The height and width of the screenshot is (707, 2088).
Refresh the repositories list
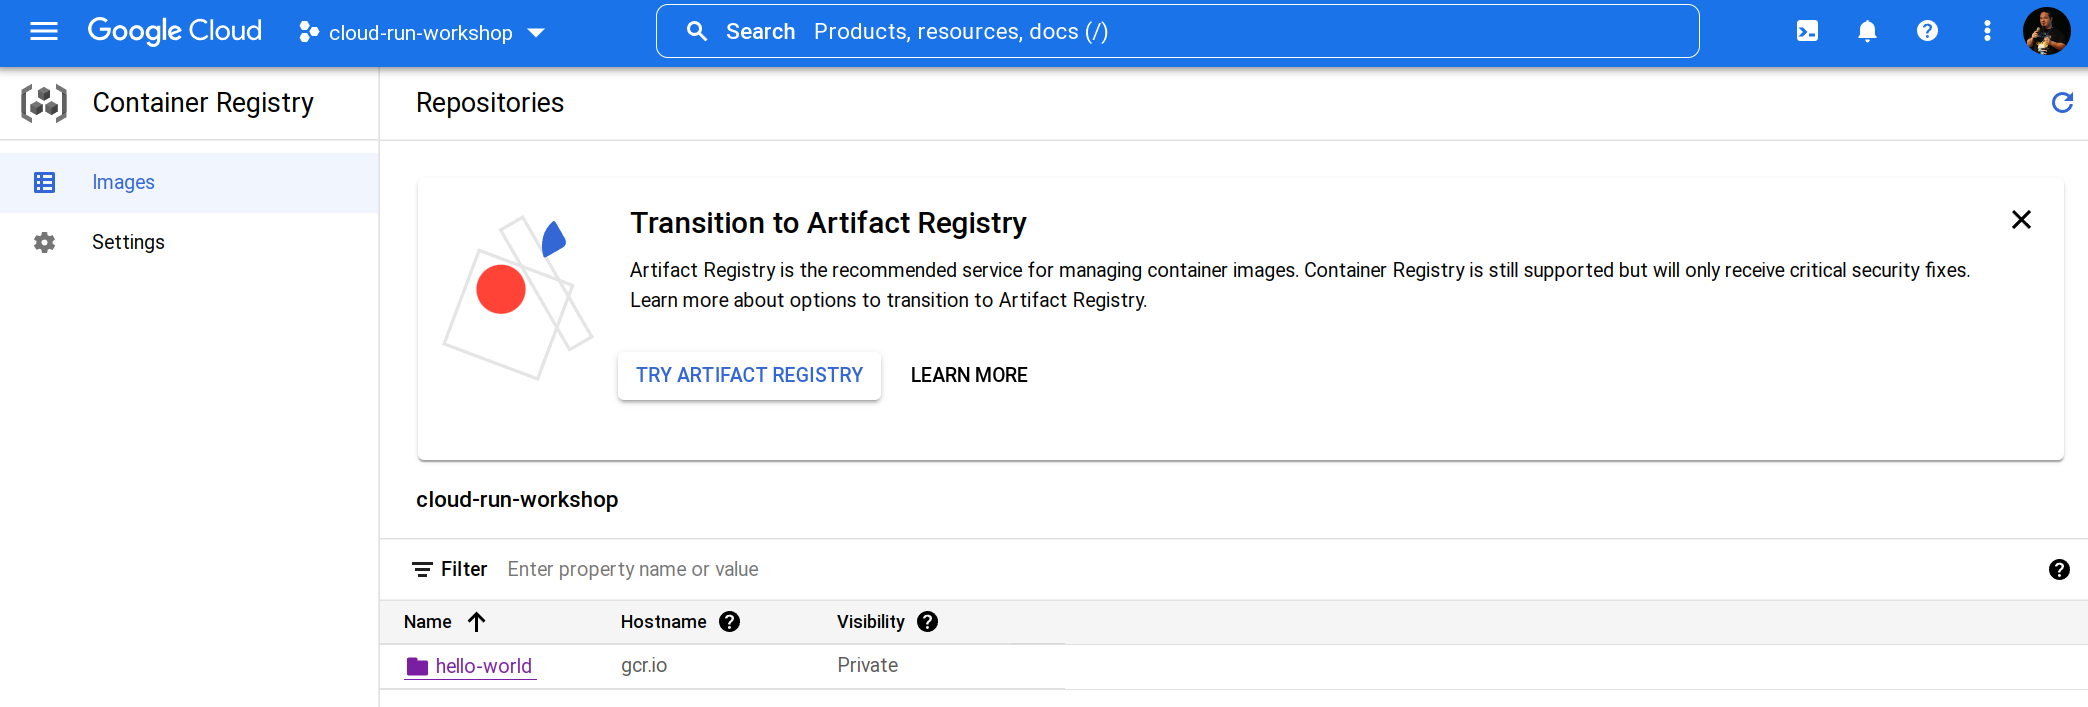pyautogui.click(x=2062, y=103)
